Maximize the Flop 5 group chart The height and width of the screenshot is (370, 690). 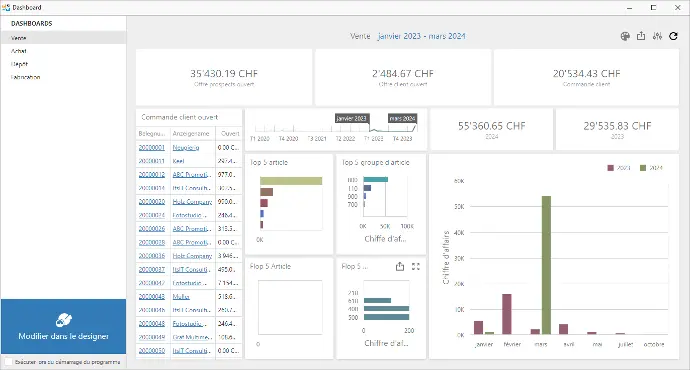pos(416,266)
